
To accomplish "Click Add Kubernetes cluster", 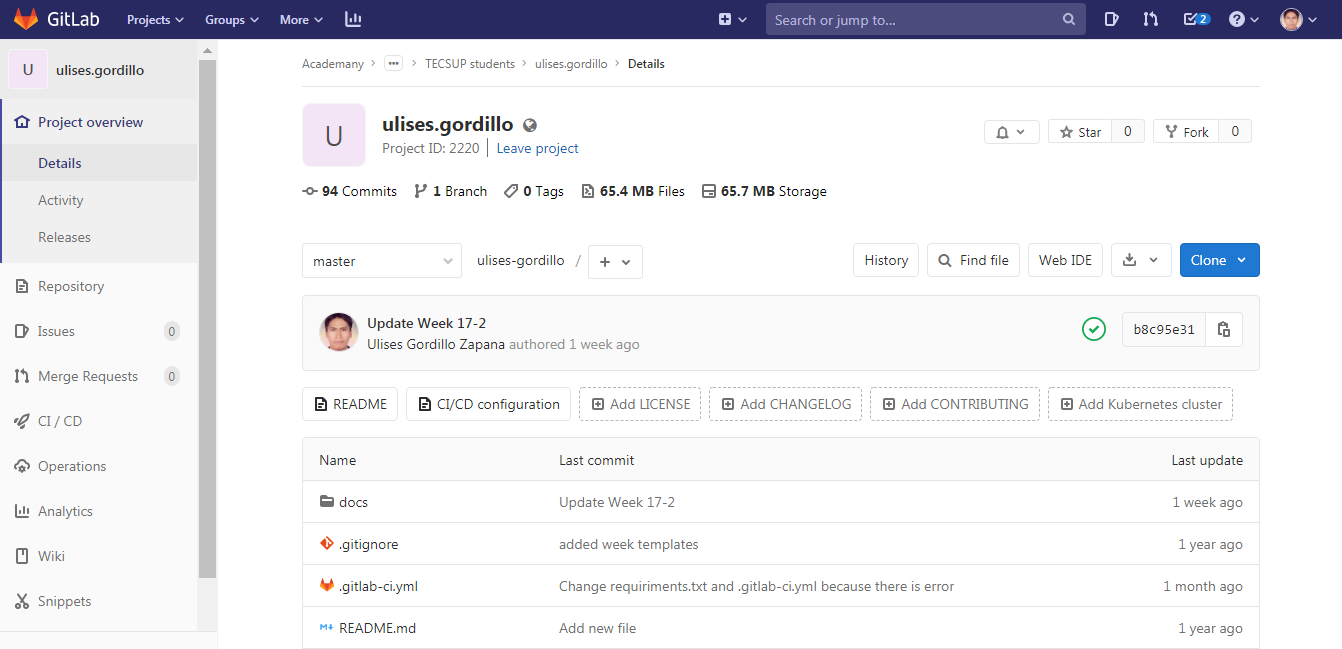I will (1141, 404).
